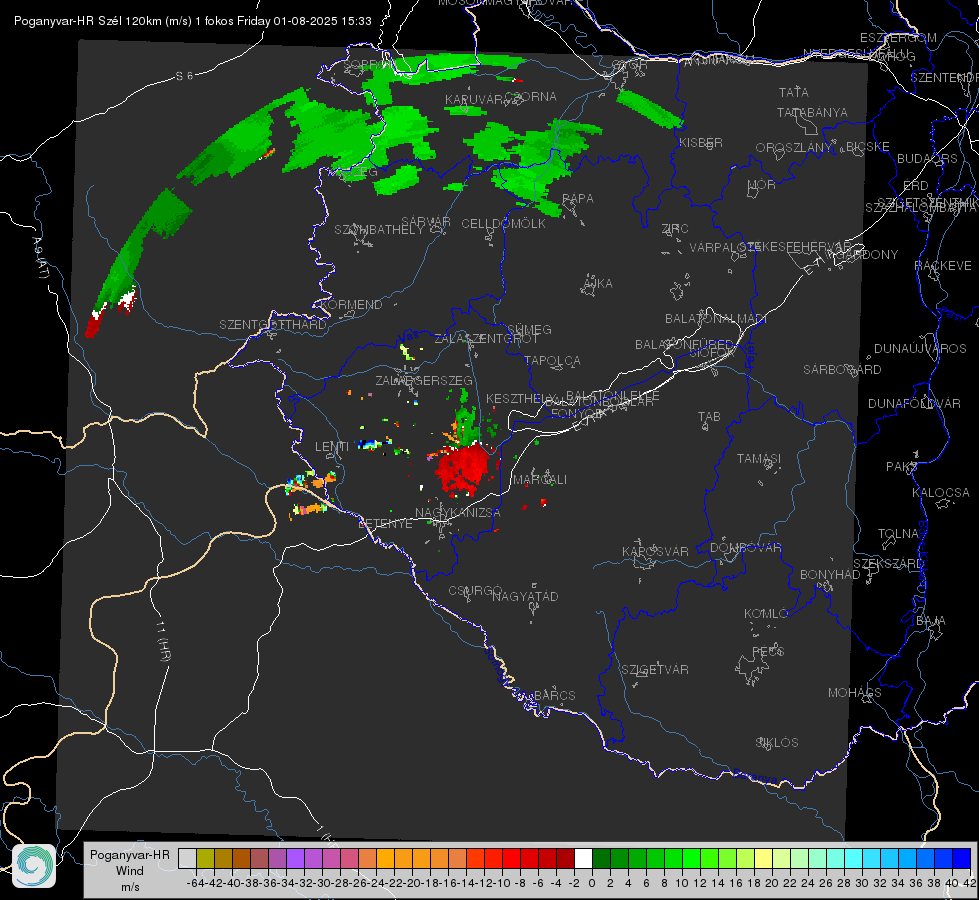Select the PAPA city label
Image resolution: width=979 pixels, height=900 pixels.
pyautogui.click(x=578, y=198)
